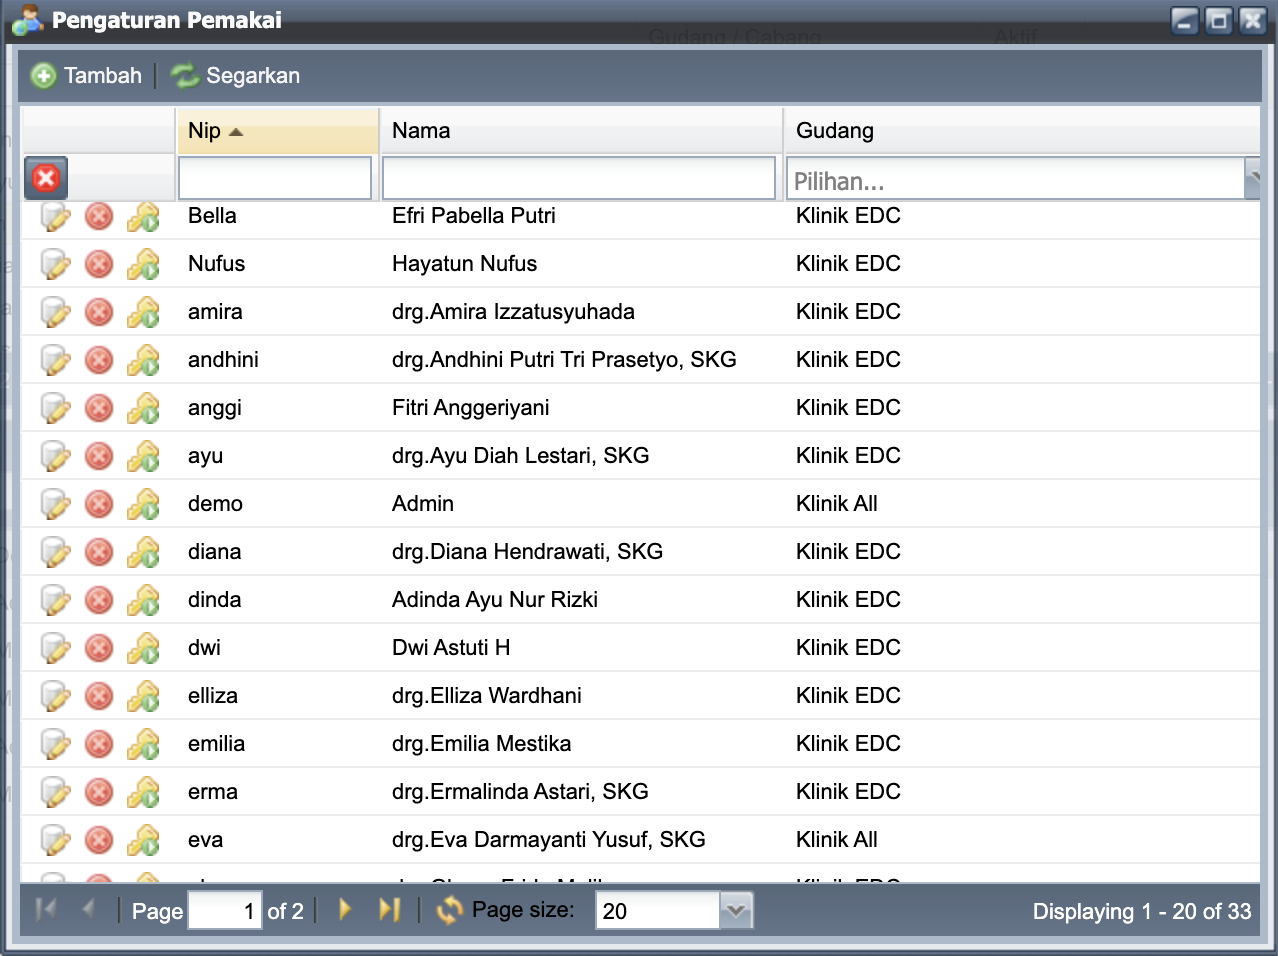Click the Segarkan refresh button
1278x956 pixels.
236,76
